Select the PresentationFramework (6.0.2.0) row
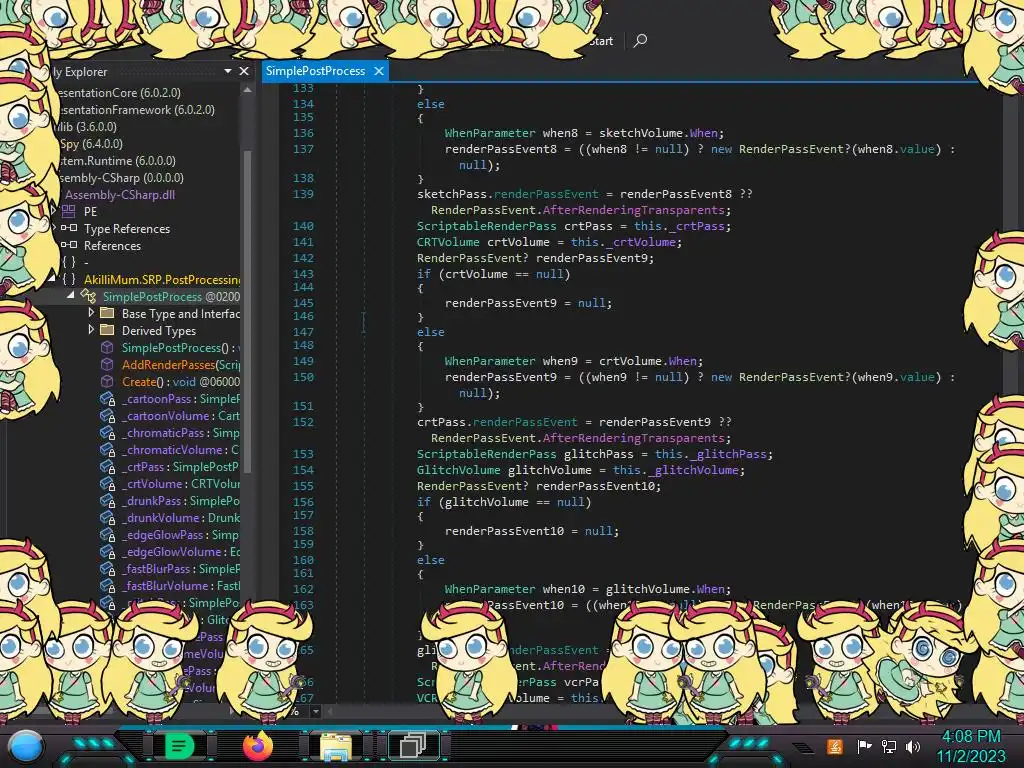 click(136, 110)
